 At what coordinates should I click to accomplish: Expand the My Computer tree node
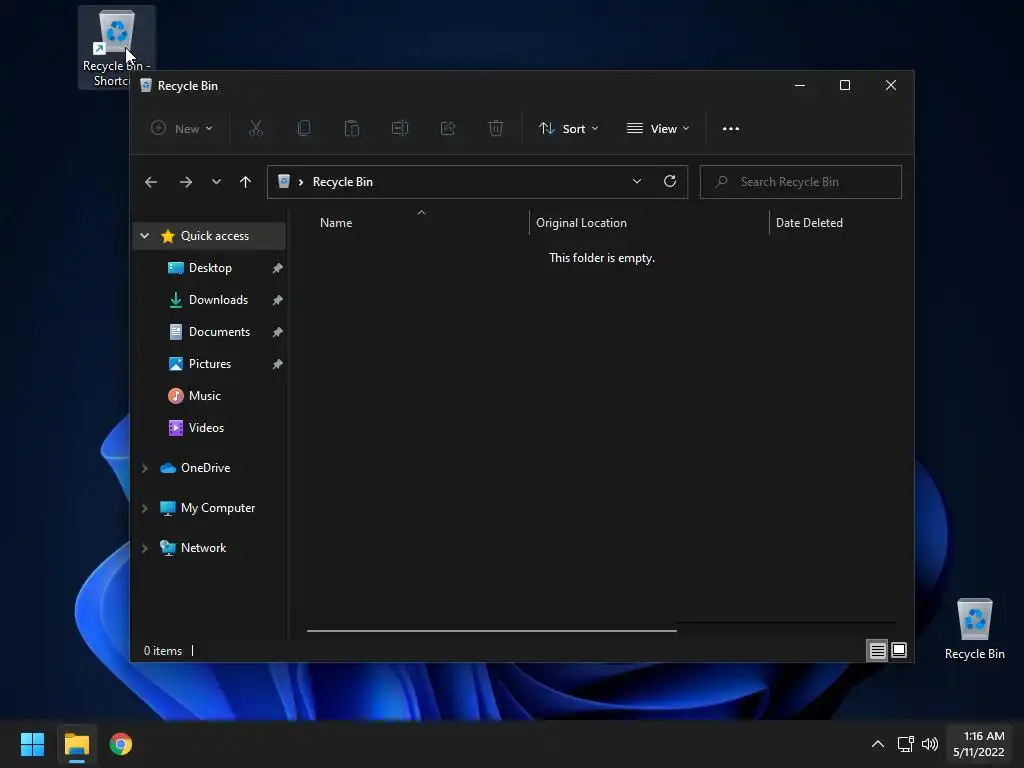pos(145,508)
